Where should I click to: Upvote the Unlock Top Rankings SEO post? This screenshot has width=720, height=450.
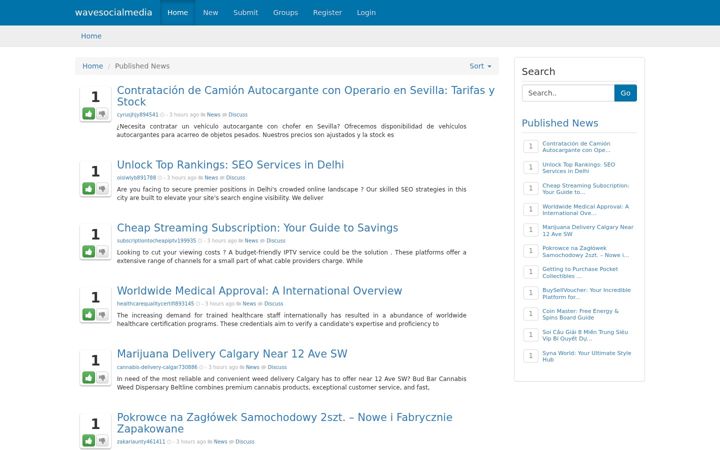coord(89,188)
